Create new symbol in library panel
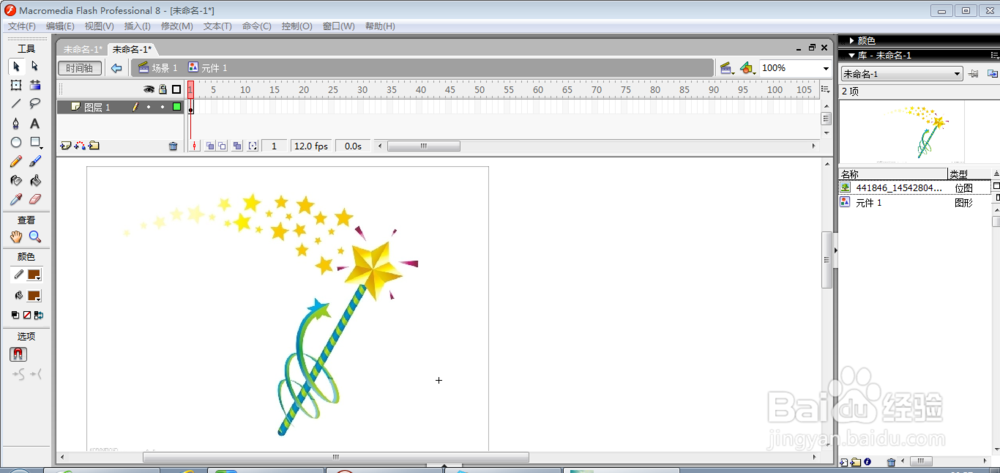The height and width of the screenshot is (473, 1000). click(x=844, y=462)
